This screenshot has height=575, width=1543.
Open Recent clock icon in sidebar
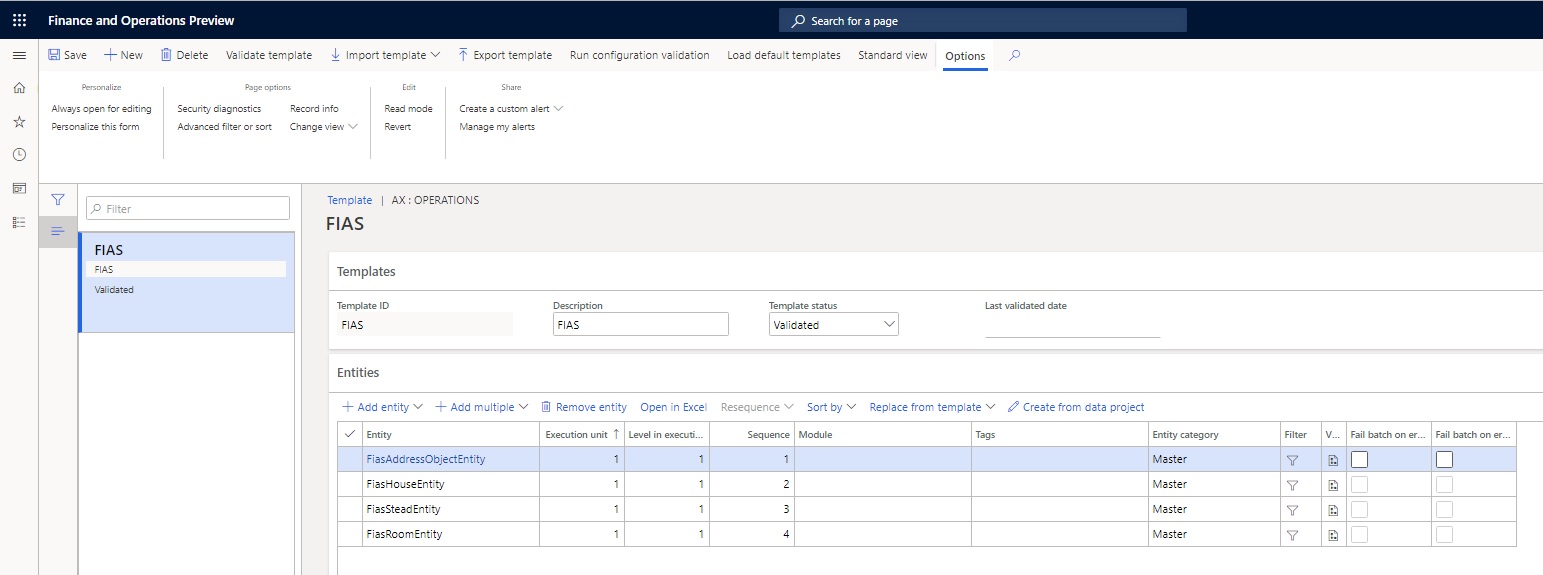click(19, 154)
